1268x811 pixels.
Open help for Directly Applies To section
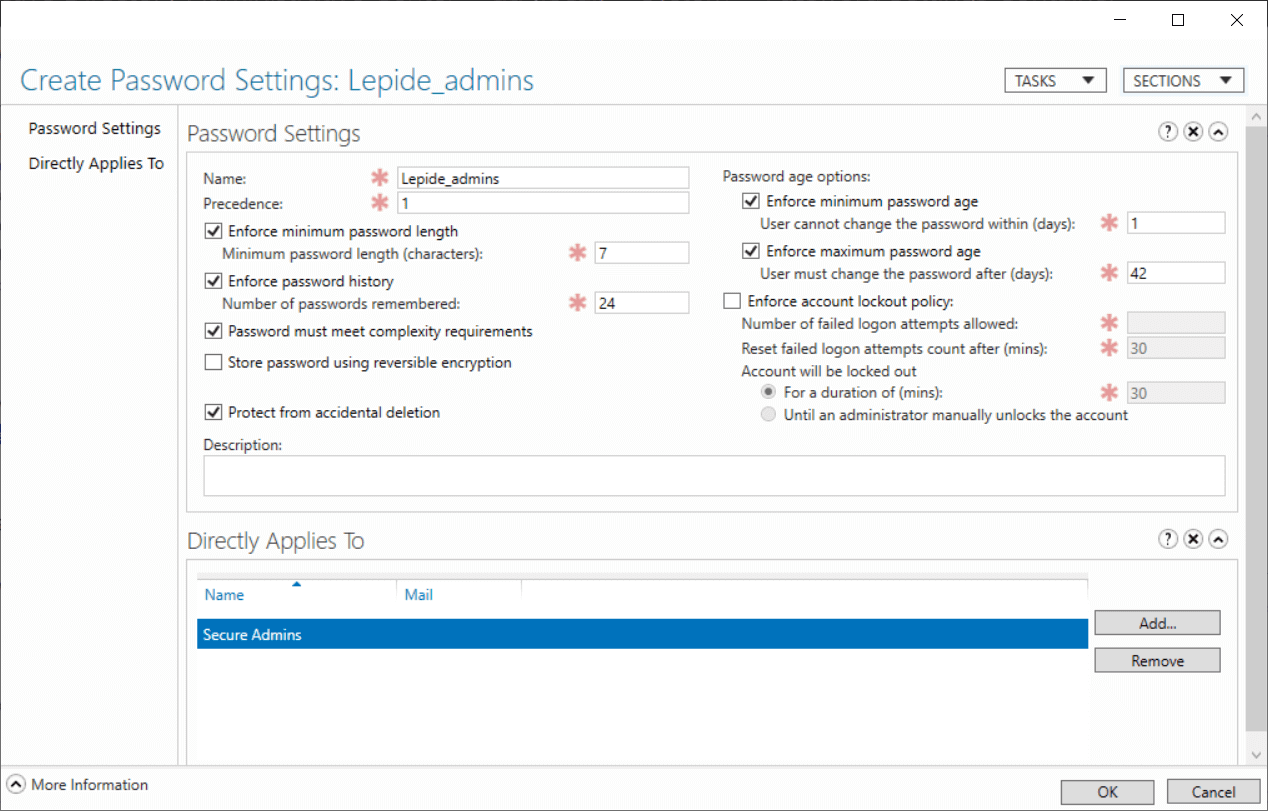[x=1168, y=539]
